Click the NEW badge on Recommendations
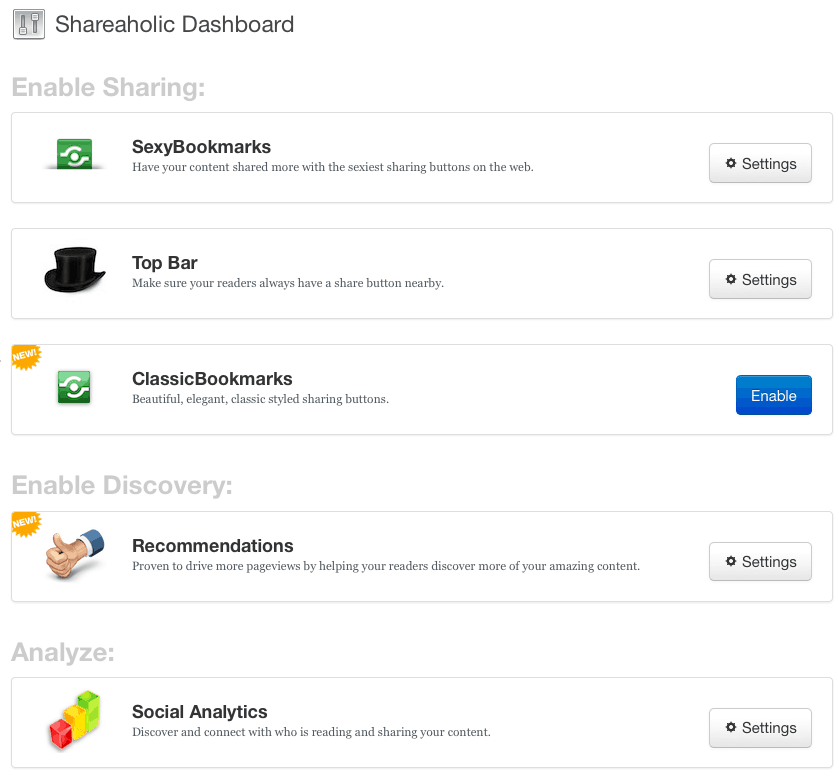This screenshot has width=839, height=778. point(26,524)
